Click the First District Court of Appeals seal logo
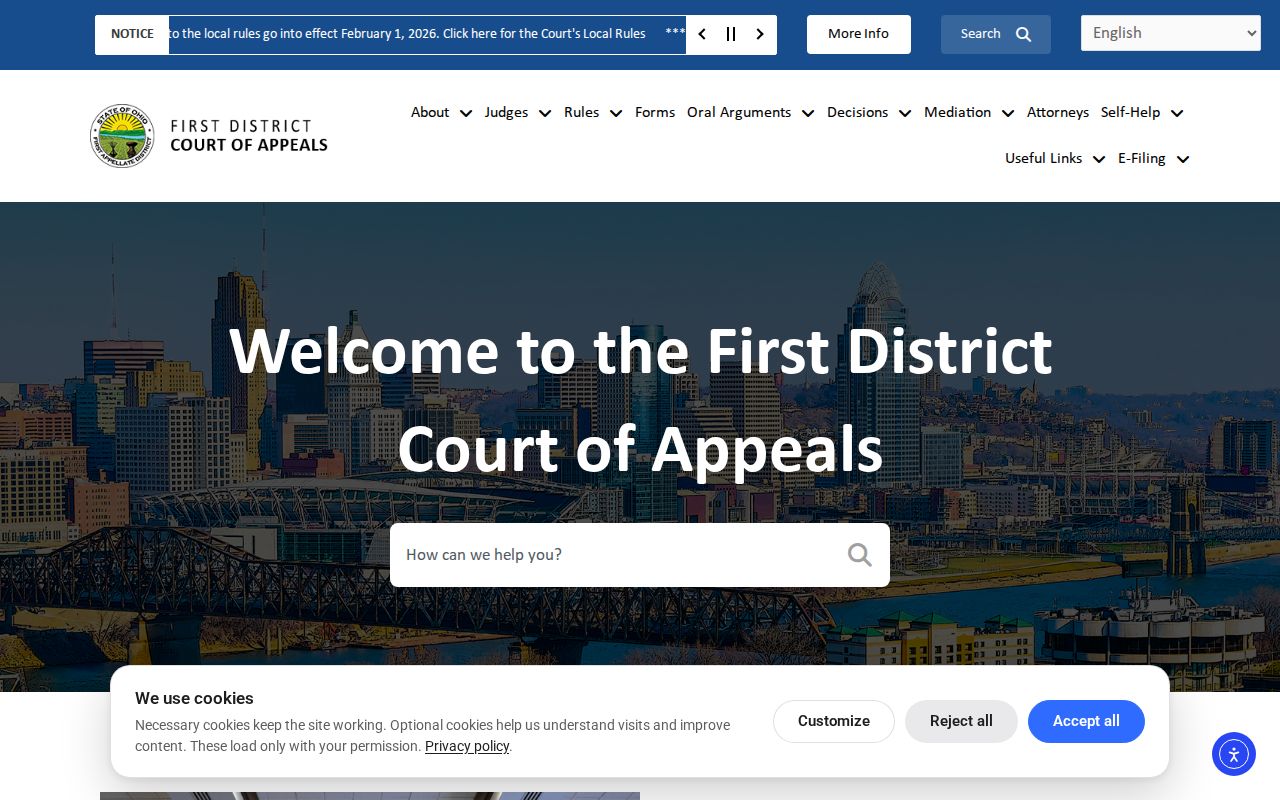This screenshot has width=1280, height=800. click(x=122, y=136)
